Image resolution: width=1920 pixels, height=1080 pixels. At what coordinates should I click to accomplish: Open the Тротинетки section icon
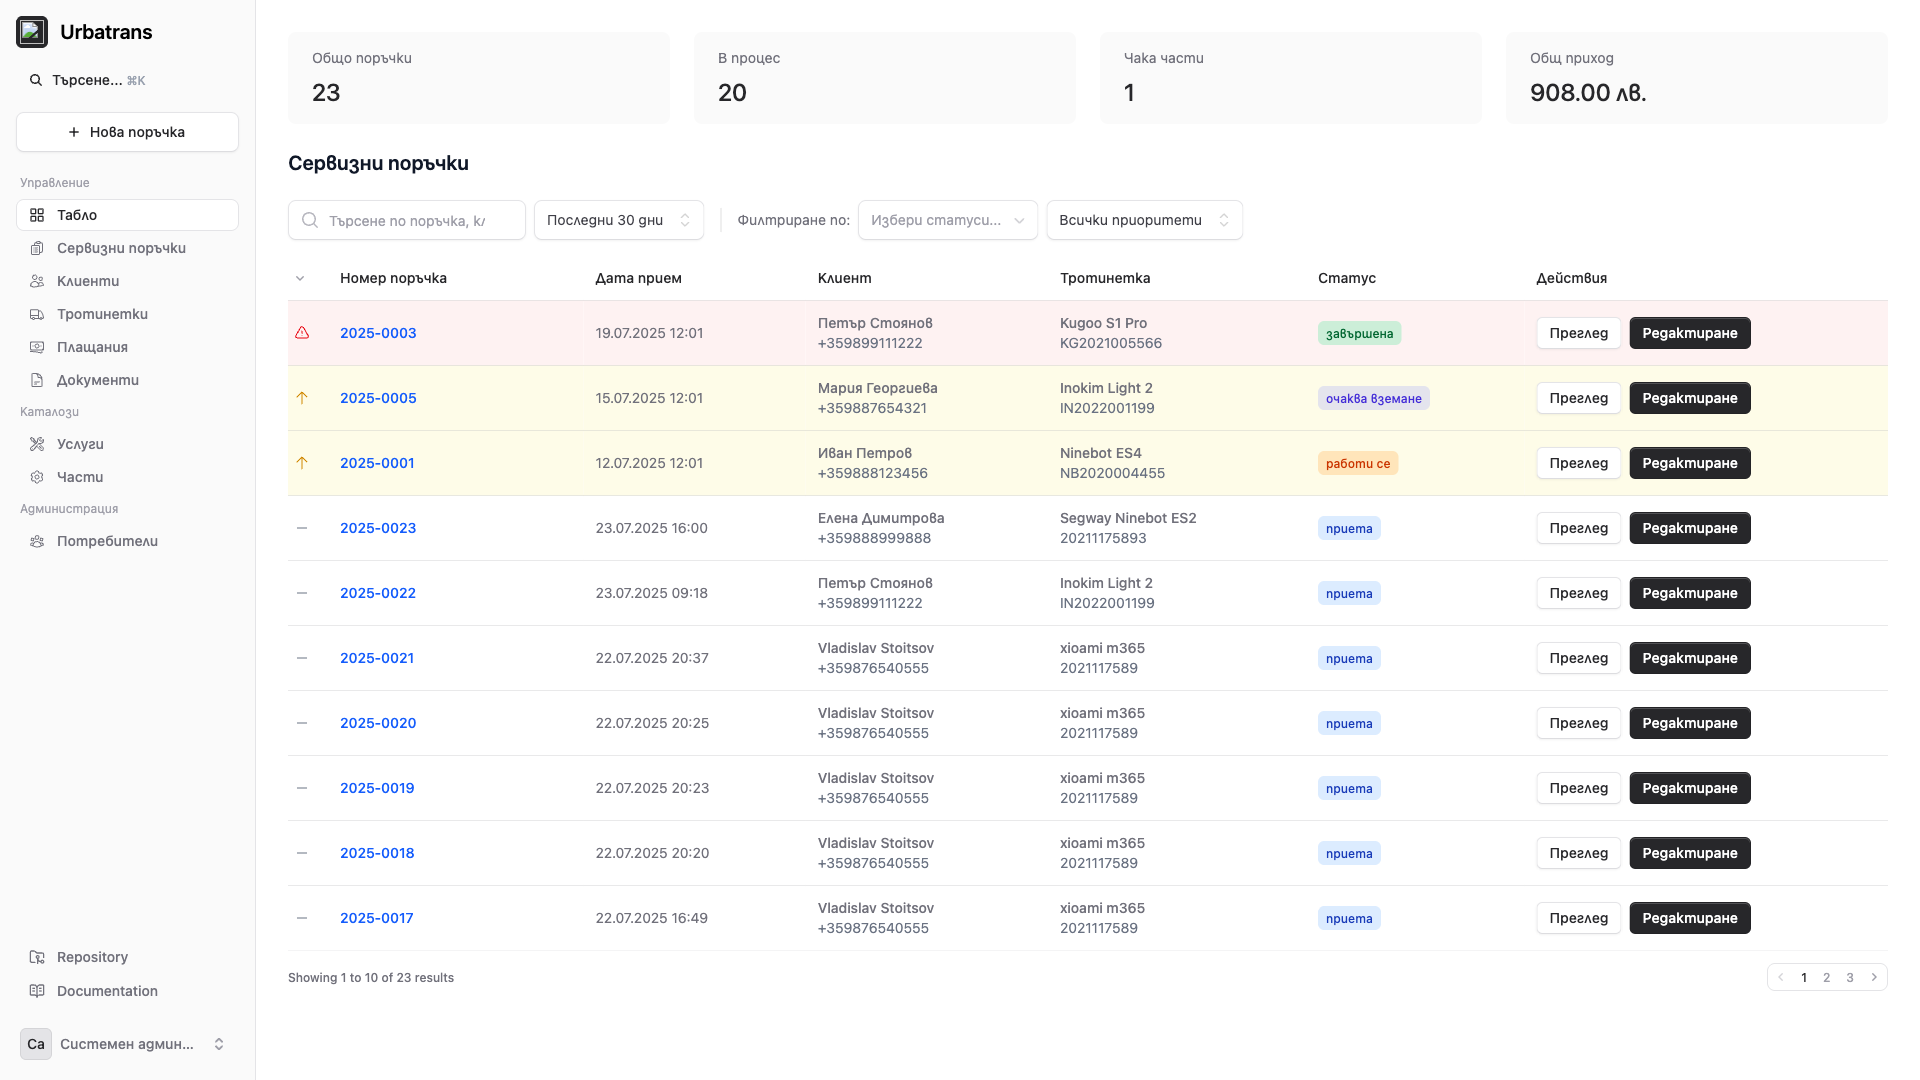click(x=37, y=314)
